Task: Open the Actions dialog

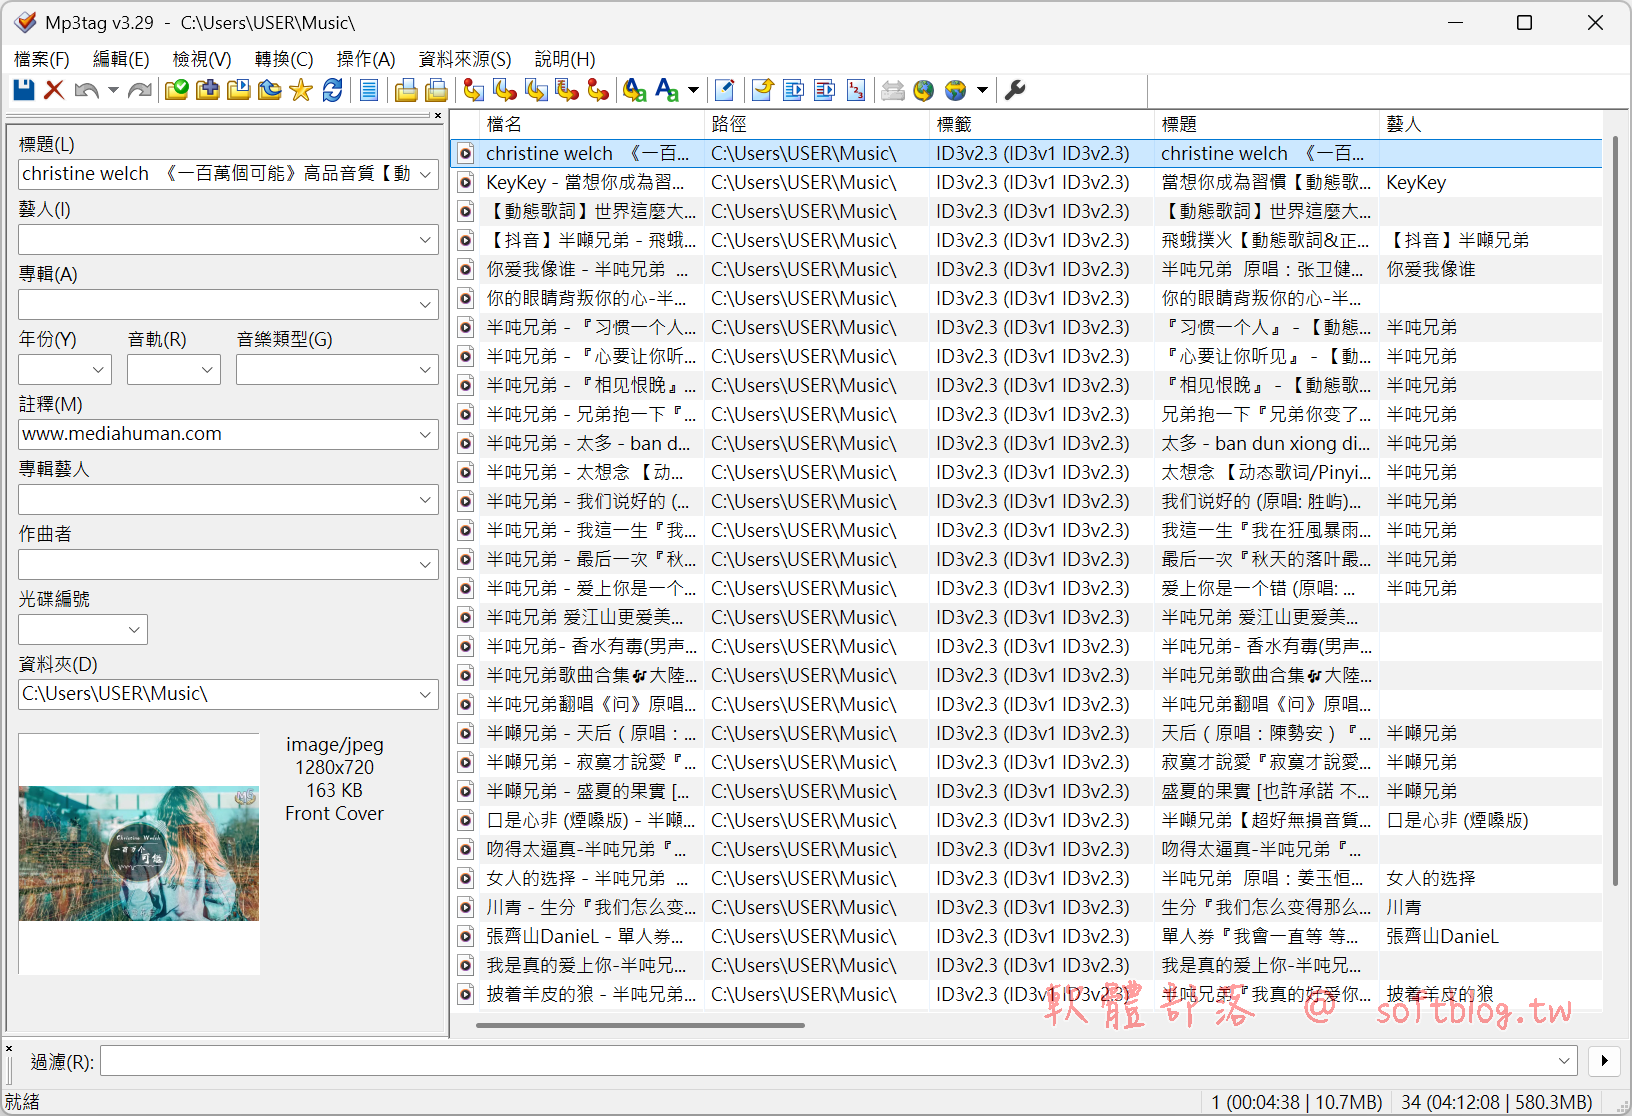Action: (634, 90)
